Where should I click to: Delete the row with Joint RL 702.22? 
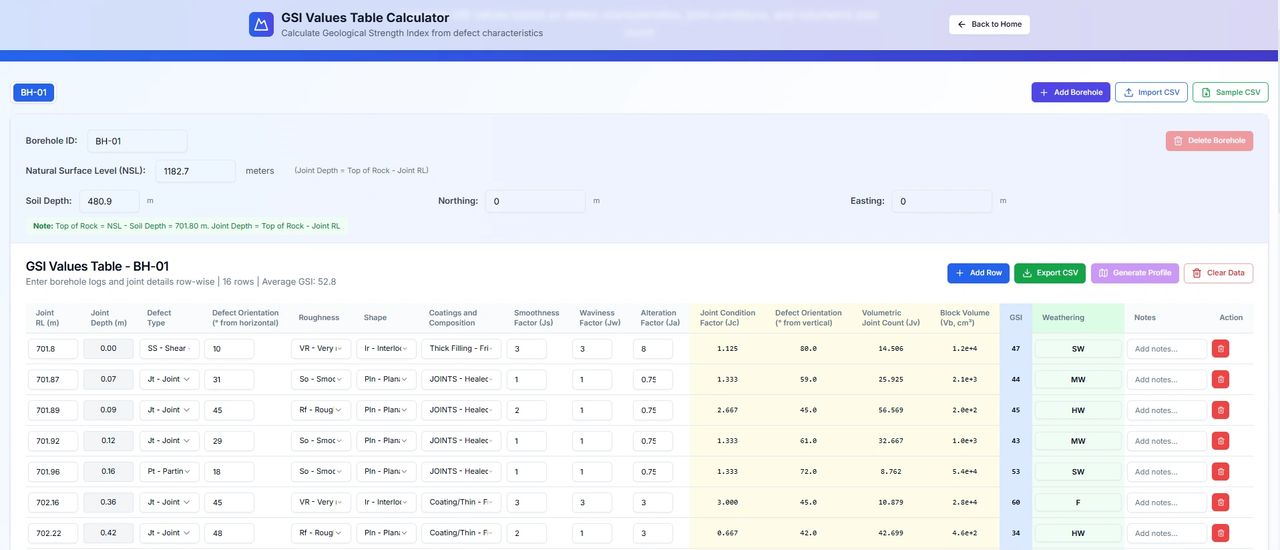point(1220,533)
